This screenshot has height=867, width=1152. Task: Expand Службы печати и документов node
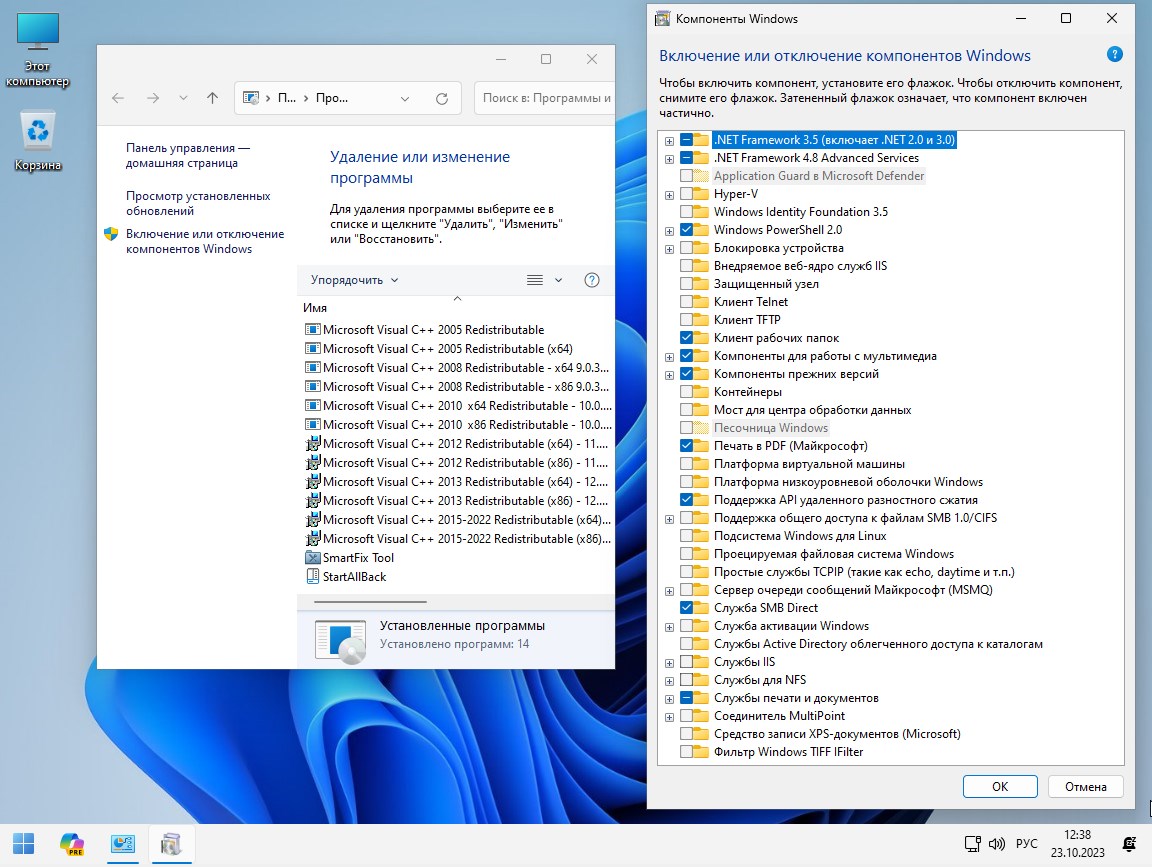click(669, 699)
